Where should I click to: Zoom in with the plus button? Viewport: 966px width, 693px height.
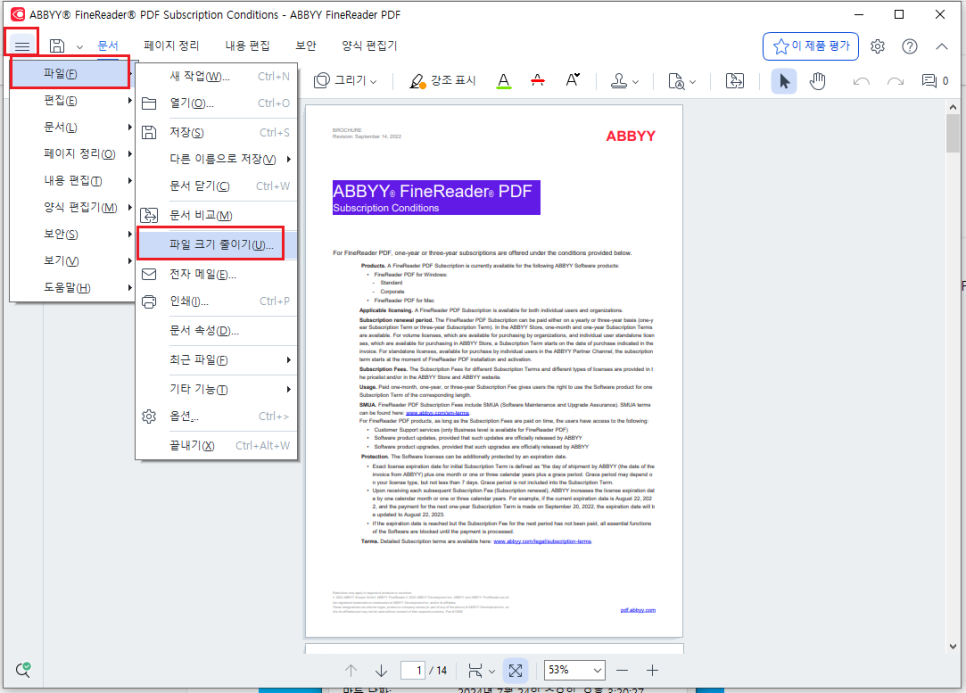tap(652, 670)
